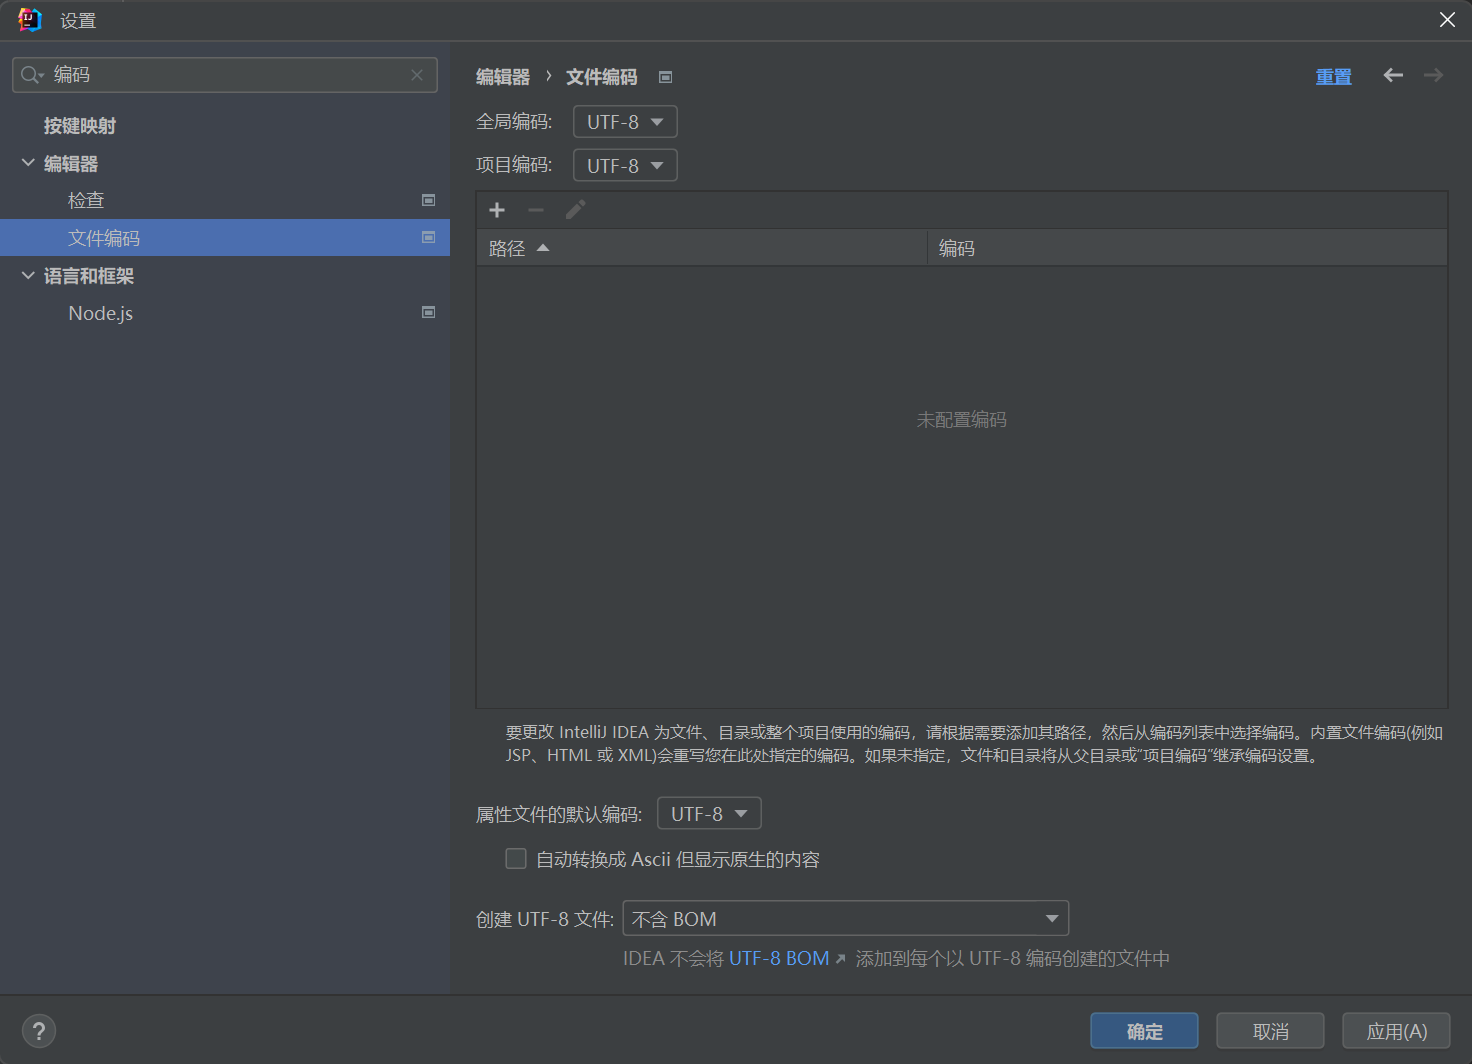The image size is (1472, 1064).
Task: Click the add path plus icon
Action: [497, 210]
